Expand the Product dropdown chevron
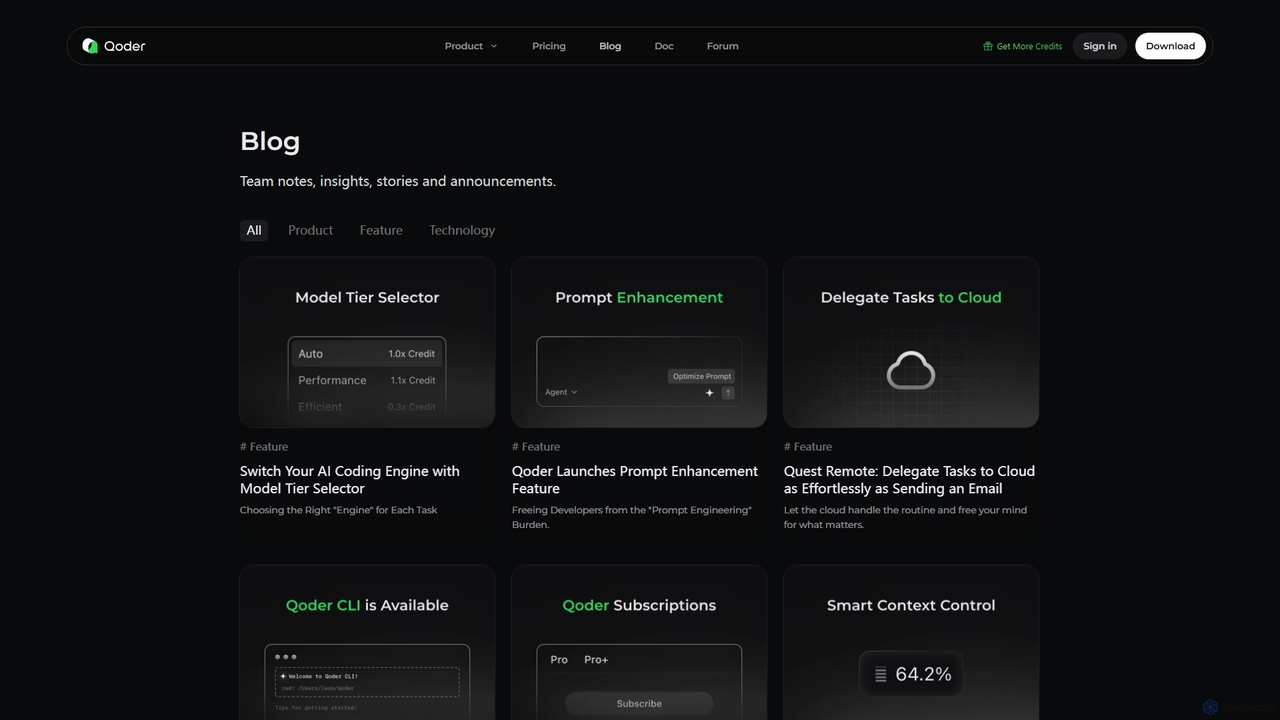The height and width of the screenshot is (720, 1280). pos(494,46)
